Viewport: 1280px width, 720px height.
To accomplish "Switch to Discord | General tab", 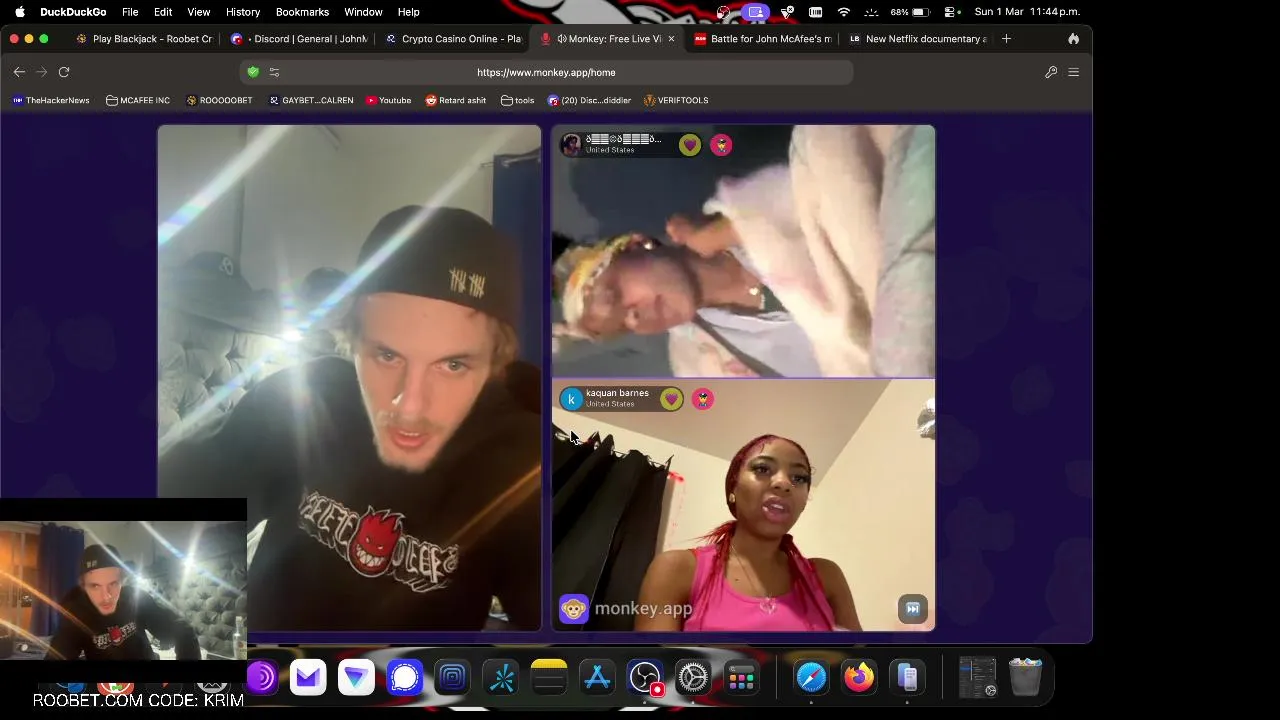I will 300,39.
